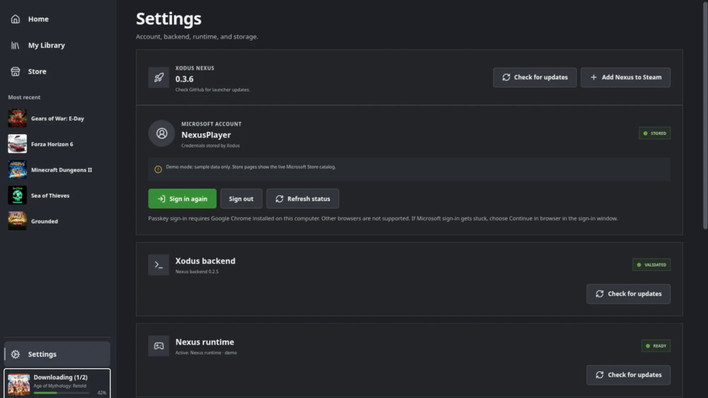Check for updates for Xodus Nexus launcher

pos(535,77)
